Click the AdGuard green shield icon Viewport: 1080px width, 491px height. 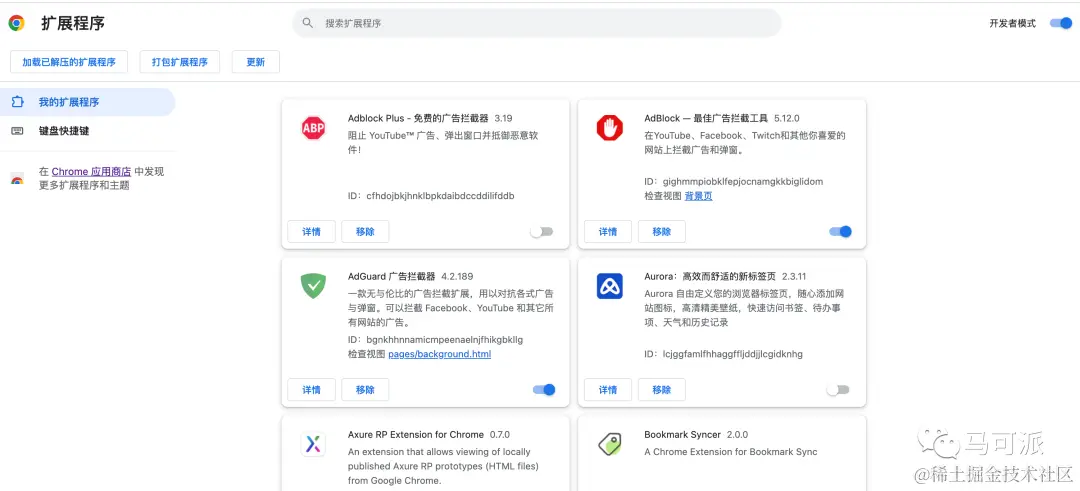tap(313, 286)
